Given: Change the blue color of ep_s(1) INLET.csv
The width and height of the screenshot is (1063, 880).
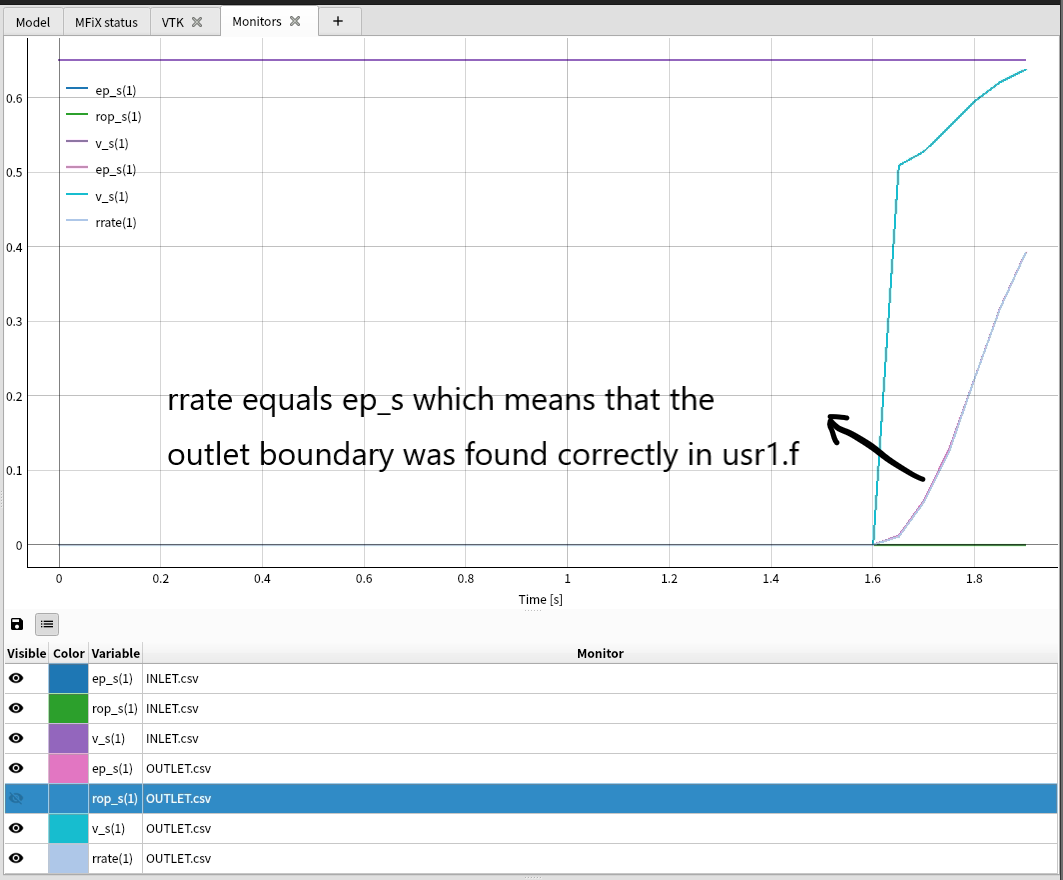Looking at the screenshot, I should [68, 679].
